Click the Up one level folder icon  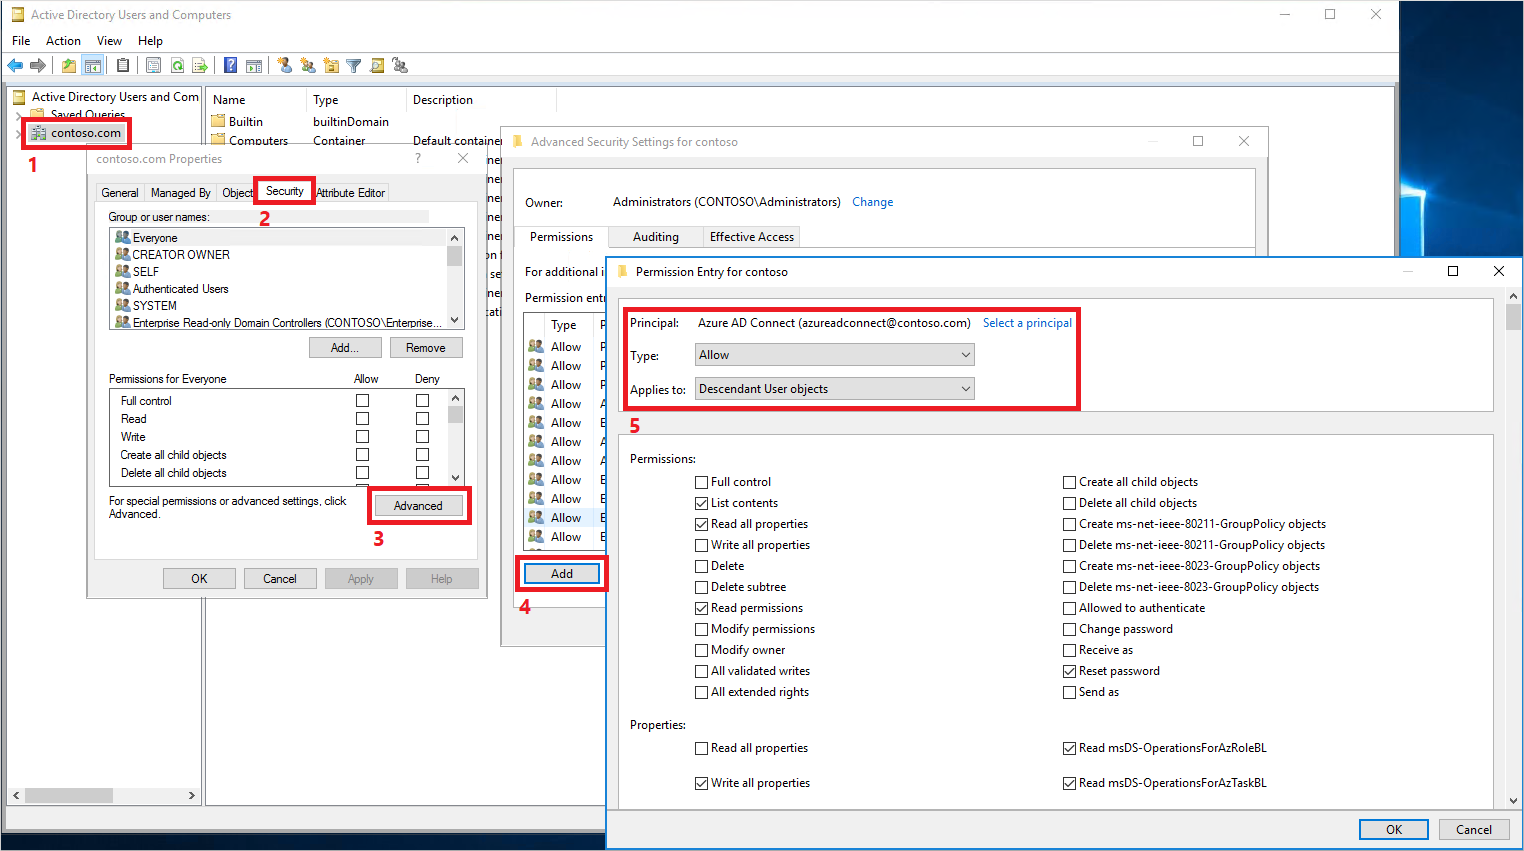[68, 66]
